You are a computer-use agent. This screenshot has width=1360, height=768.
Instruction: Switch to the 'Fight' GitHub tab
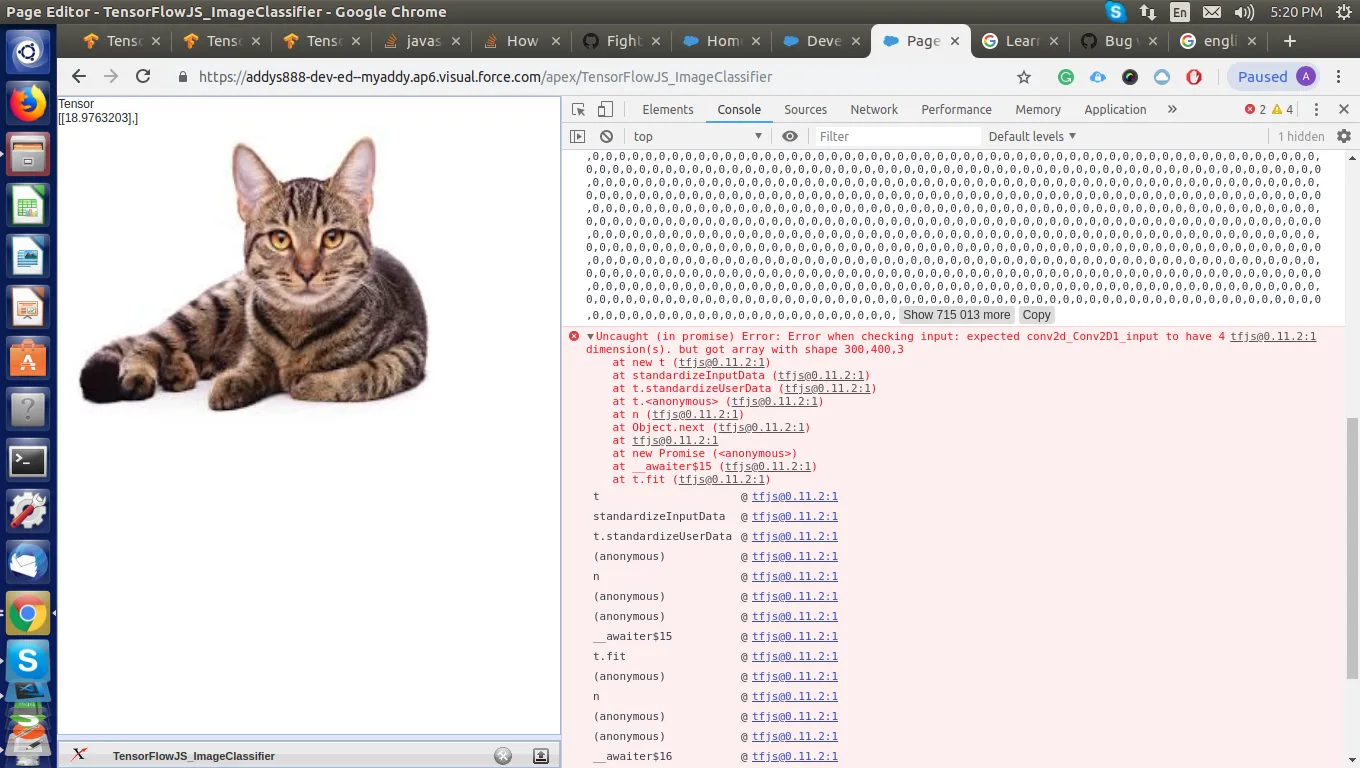622,41
